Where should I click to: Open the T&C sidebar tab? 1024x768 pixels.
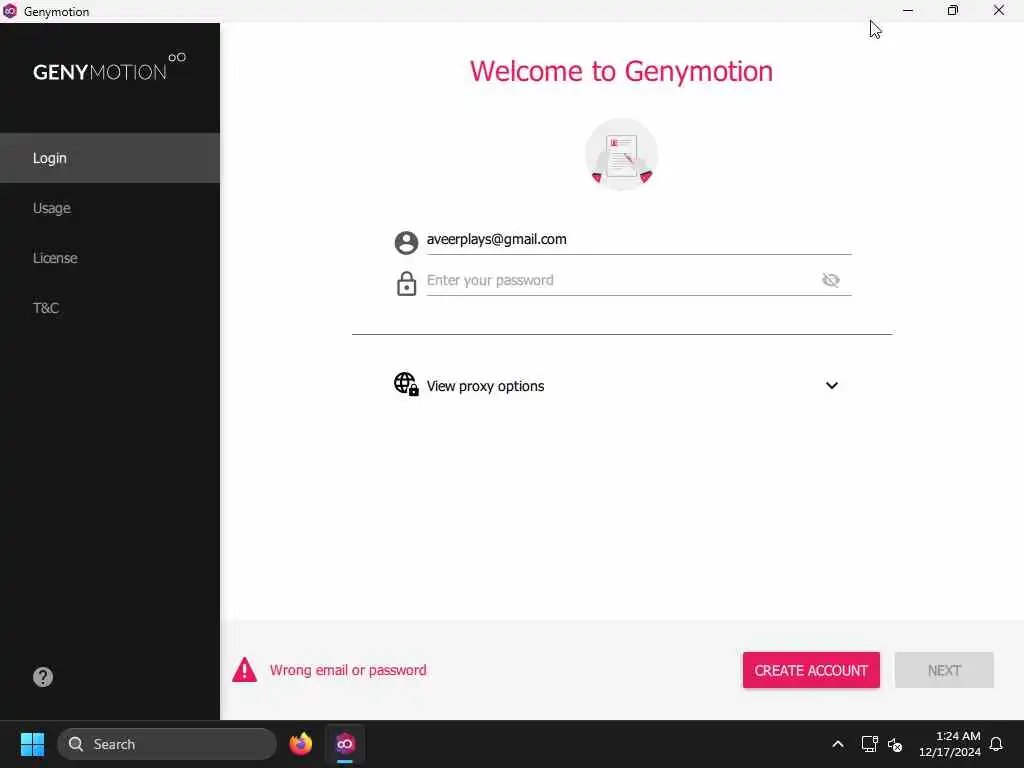pyautogui.click(x=110, y=308)
